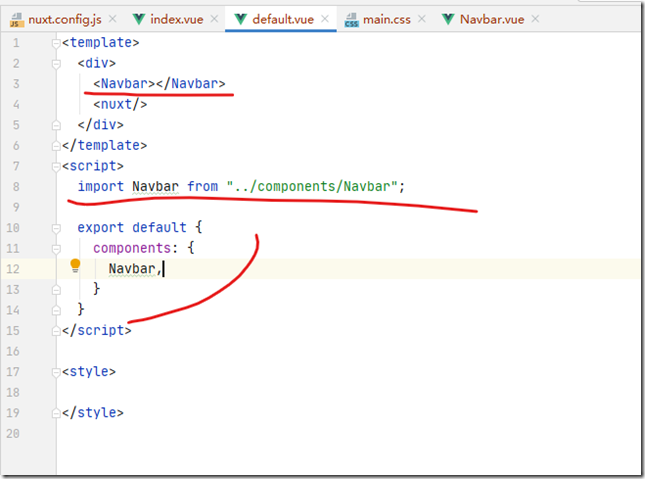Close the default.vue tab
The height and width of the screenshot is (479, 645).
pos(325,19)
